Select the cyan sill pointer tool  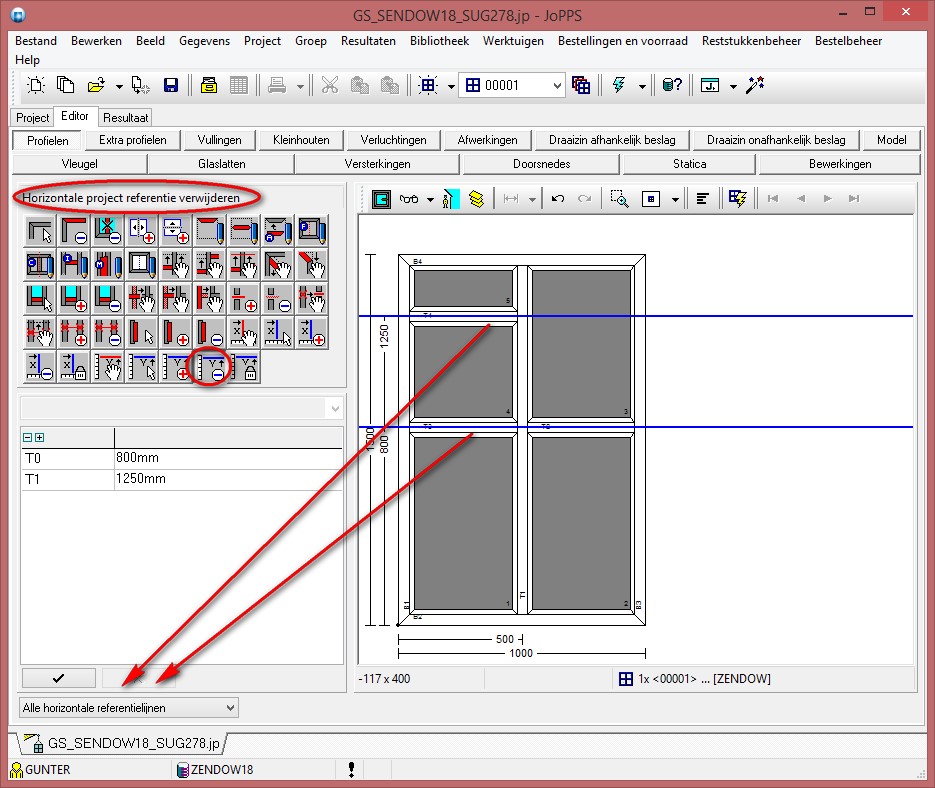click(40, 298)
